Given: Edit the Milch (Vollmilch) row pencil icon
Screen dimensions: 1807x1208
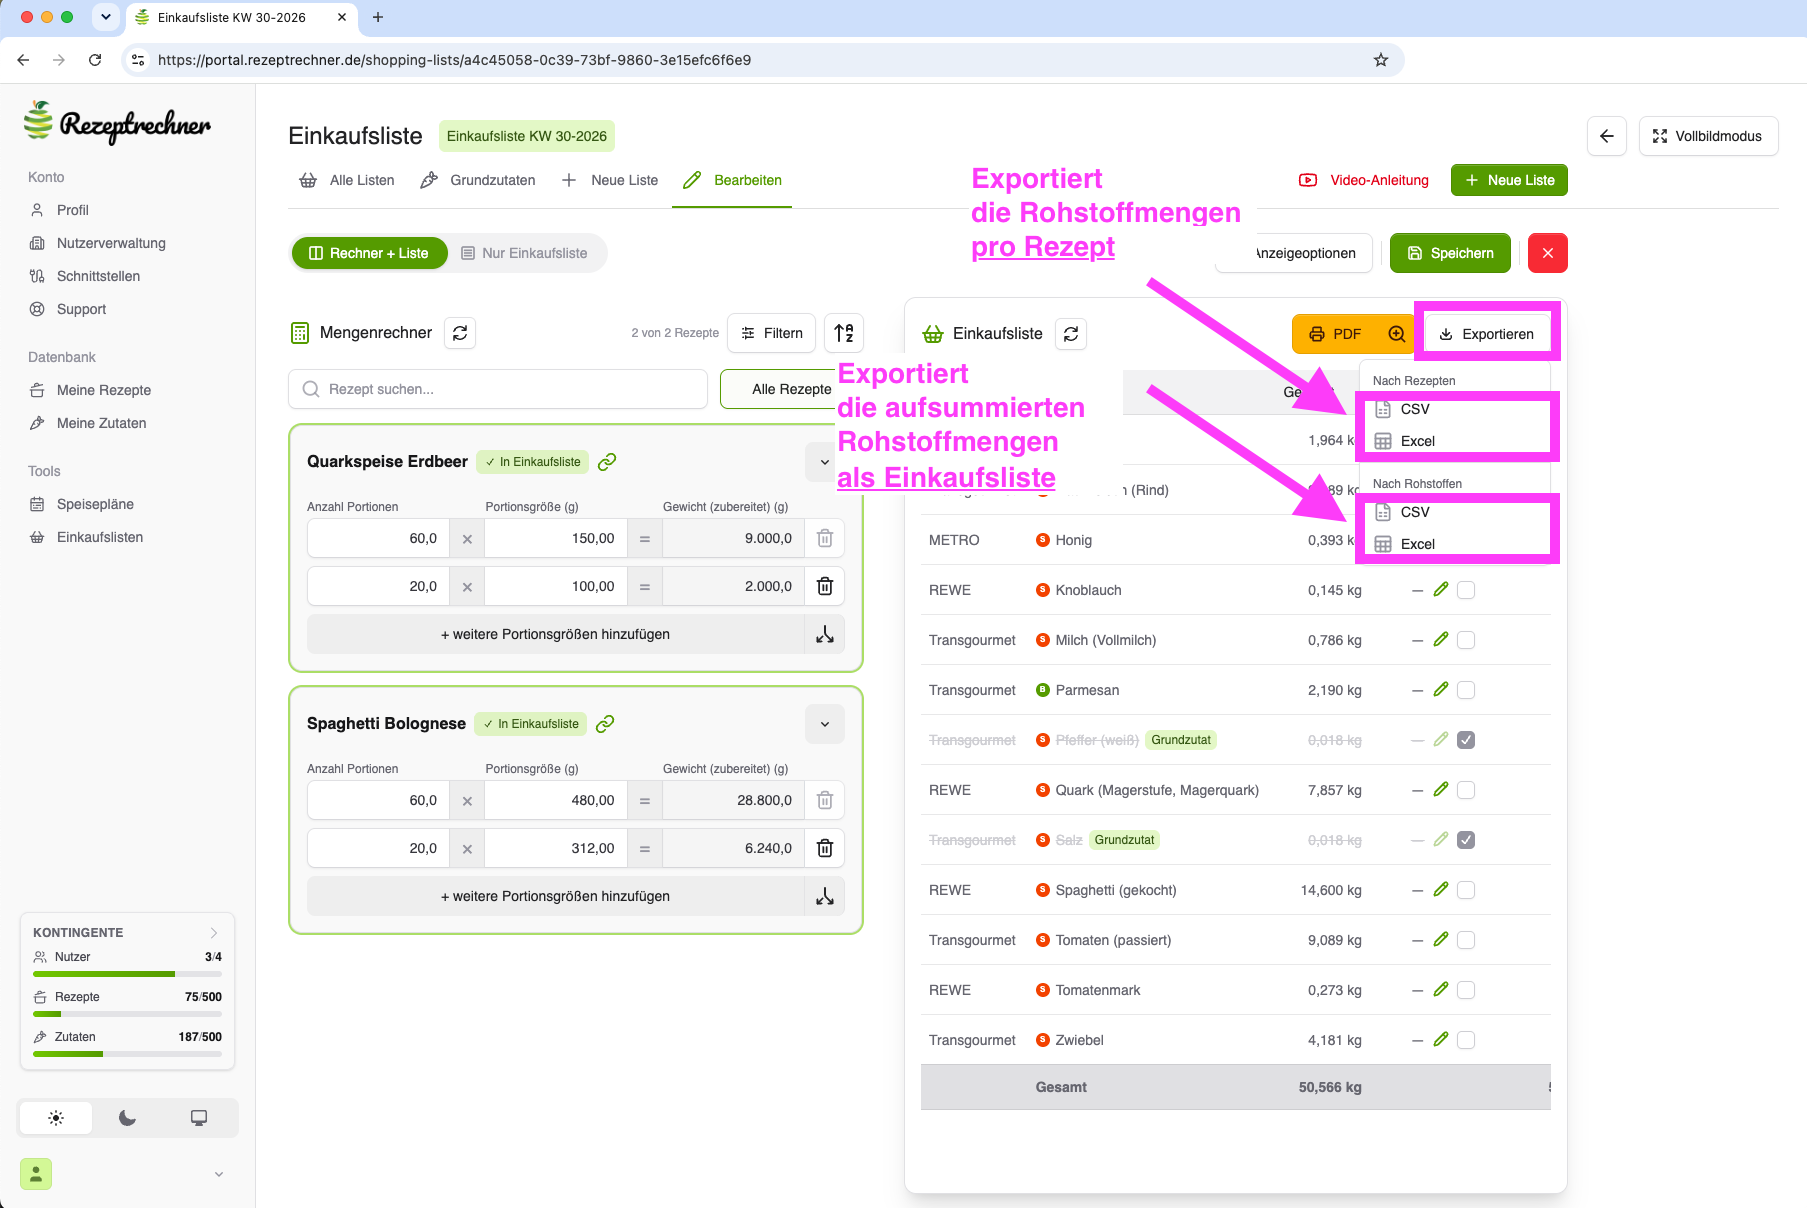Looking at the screenshot, I should pyautogui.click(x=1441, y=640).
